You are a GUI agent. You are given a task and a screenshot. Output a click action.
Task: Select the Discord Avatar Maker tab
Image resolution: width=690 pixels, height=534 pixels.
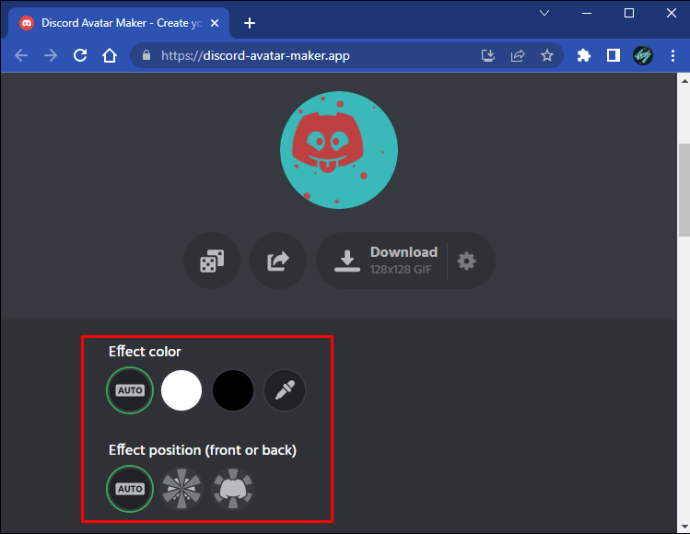pyautogui.click(x=119, y=23)
